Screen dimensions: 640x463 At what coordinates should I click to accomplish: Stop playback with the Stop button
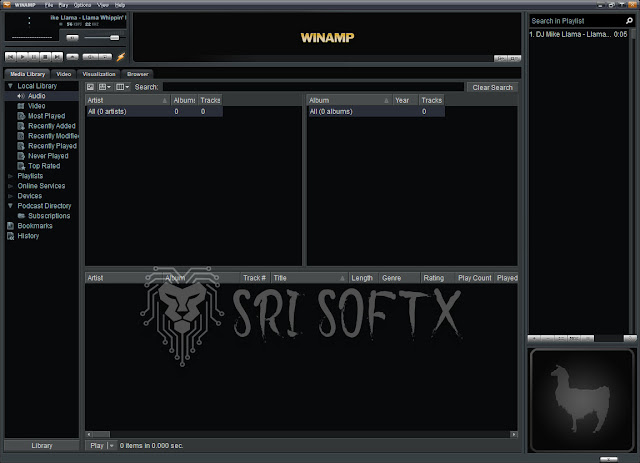[x=46, y=57]
